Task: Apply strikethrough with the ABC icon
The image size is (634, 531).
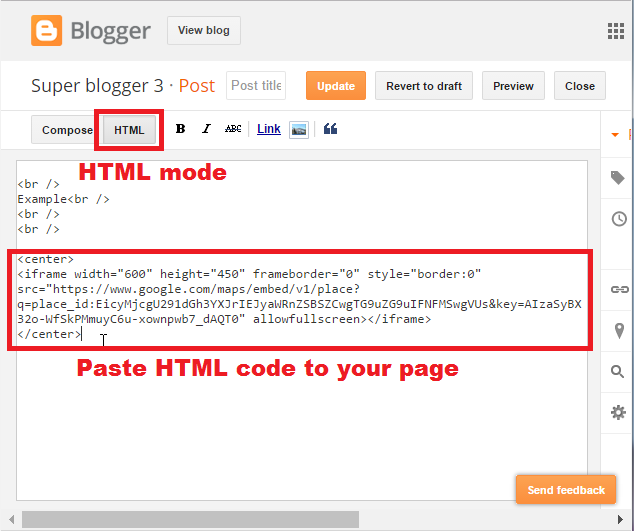Action: pos(233,129)
